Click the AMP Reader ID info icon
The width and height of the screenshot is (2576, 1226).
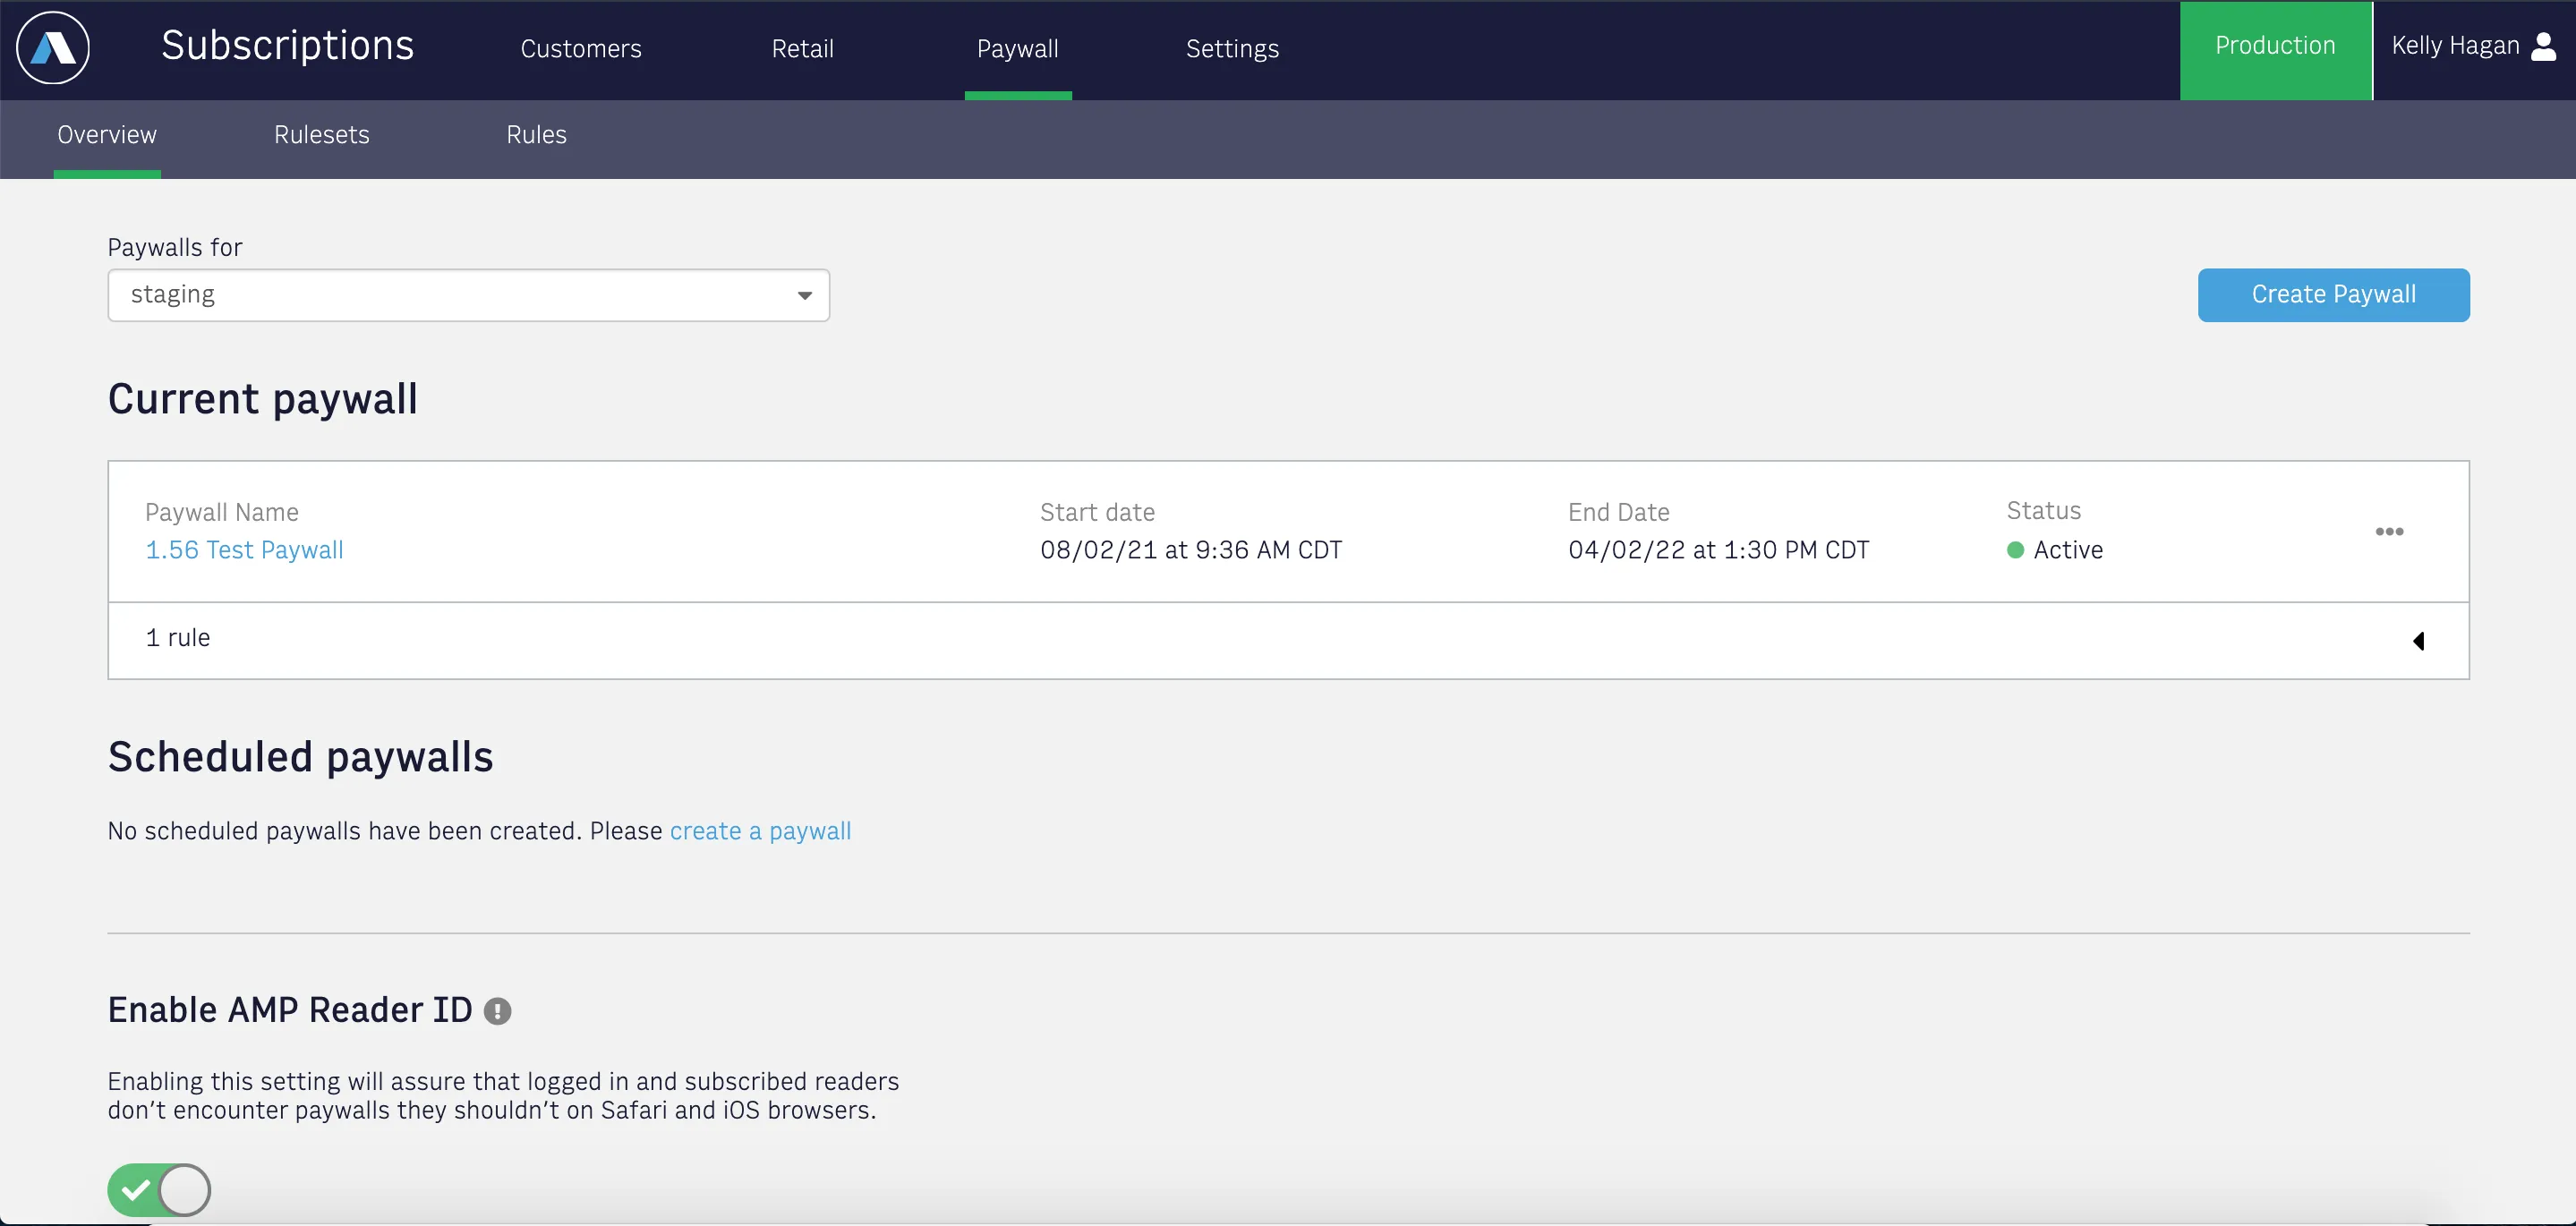[x=497, y=1011]
